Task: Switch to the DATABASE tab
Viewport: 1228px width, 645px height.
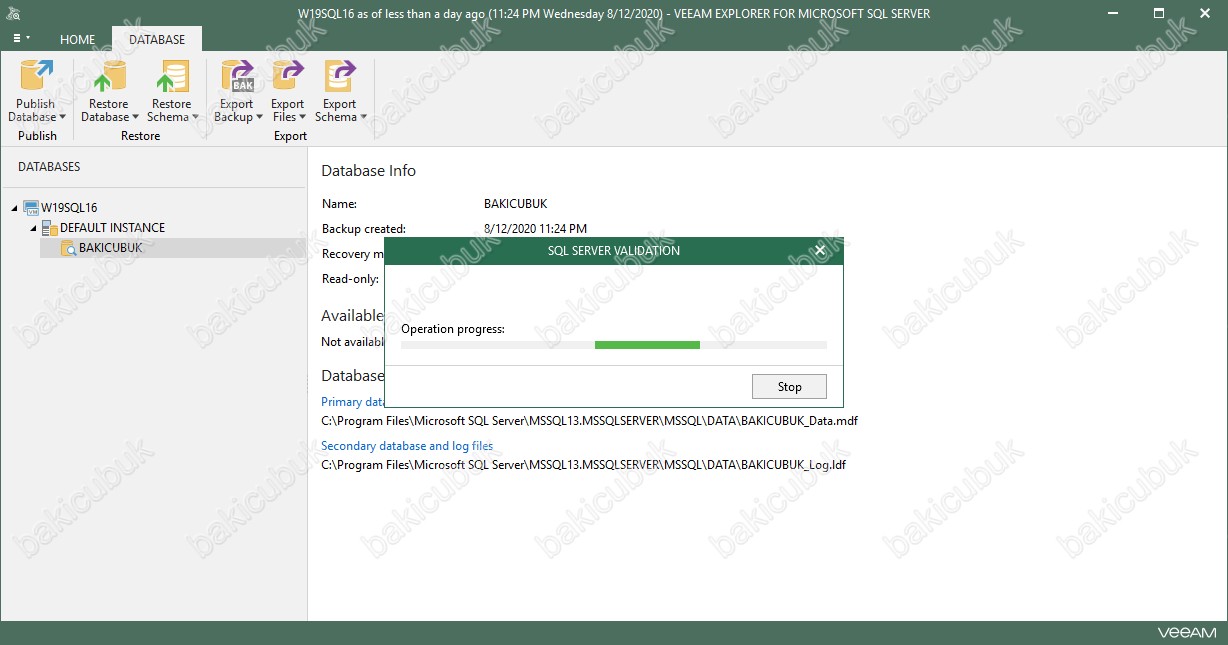Action: point(157,39)
